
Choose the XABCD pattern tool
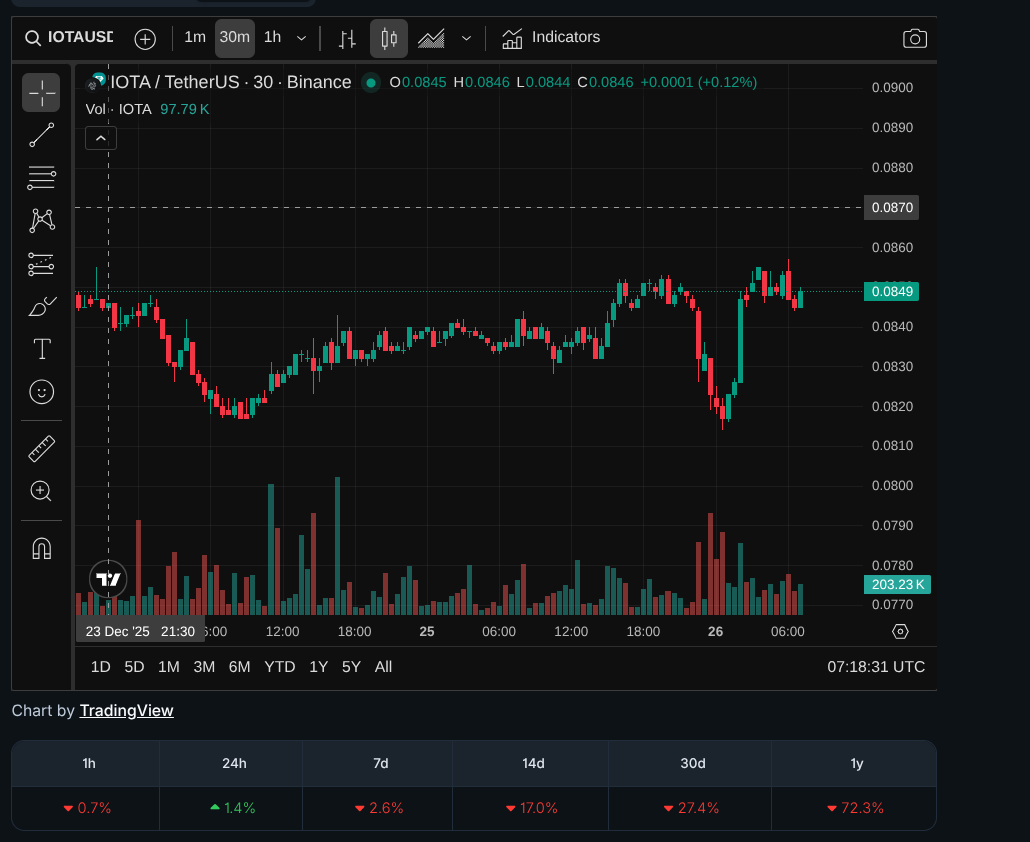tap(41, 220)
